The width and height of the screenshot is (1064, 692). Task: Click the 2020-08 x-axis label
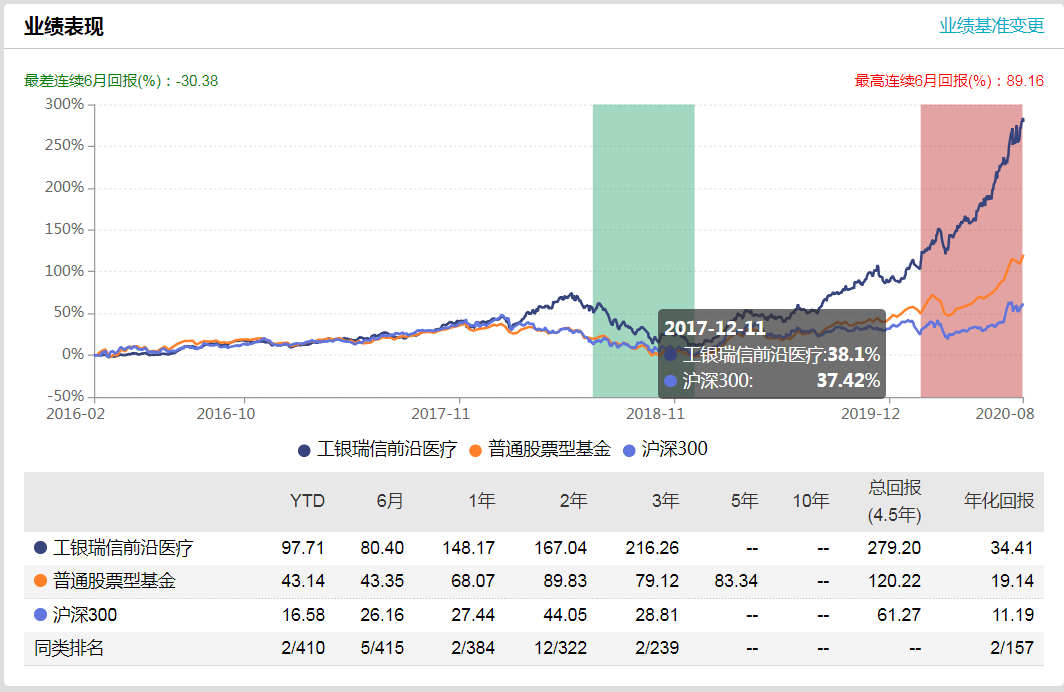click(x=1005, y=414)
